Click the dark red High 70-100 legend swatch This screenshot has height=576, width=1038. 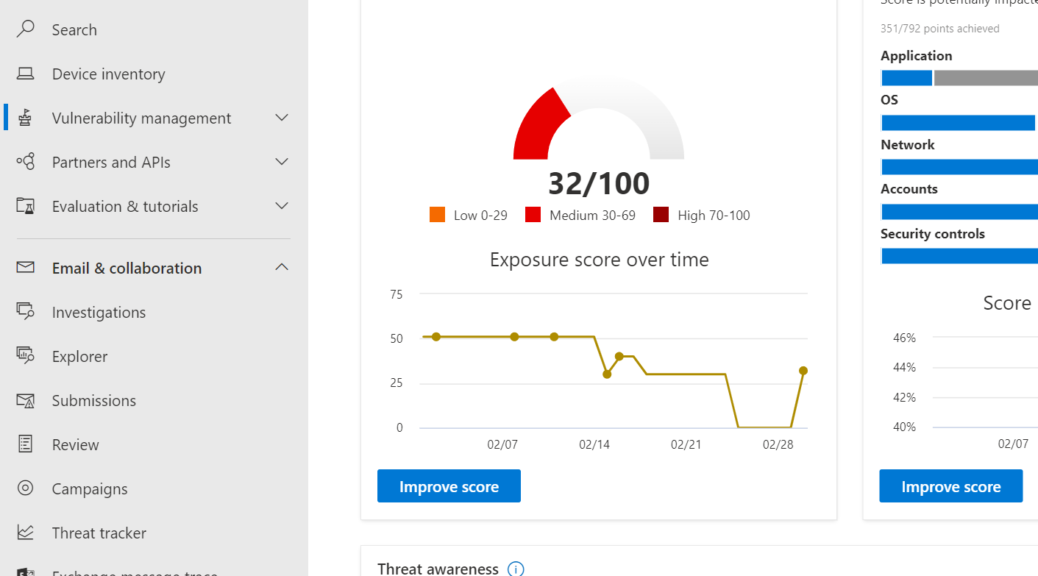[661, 215]
